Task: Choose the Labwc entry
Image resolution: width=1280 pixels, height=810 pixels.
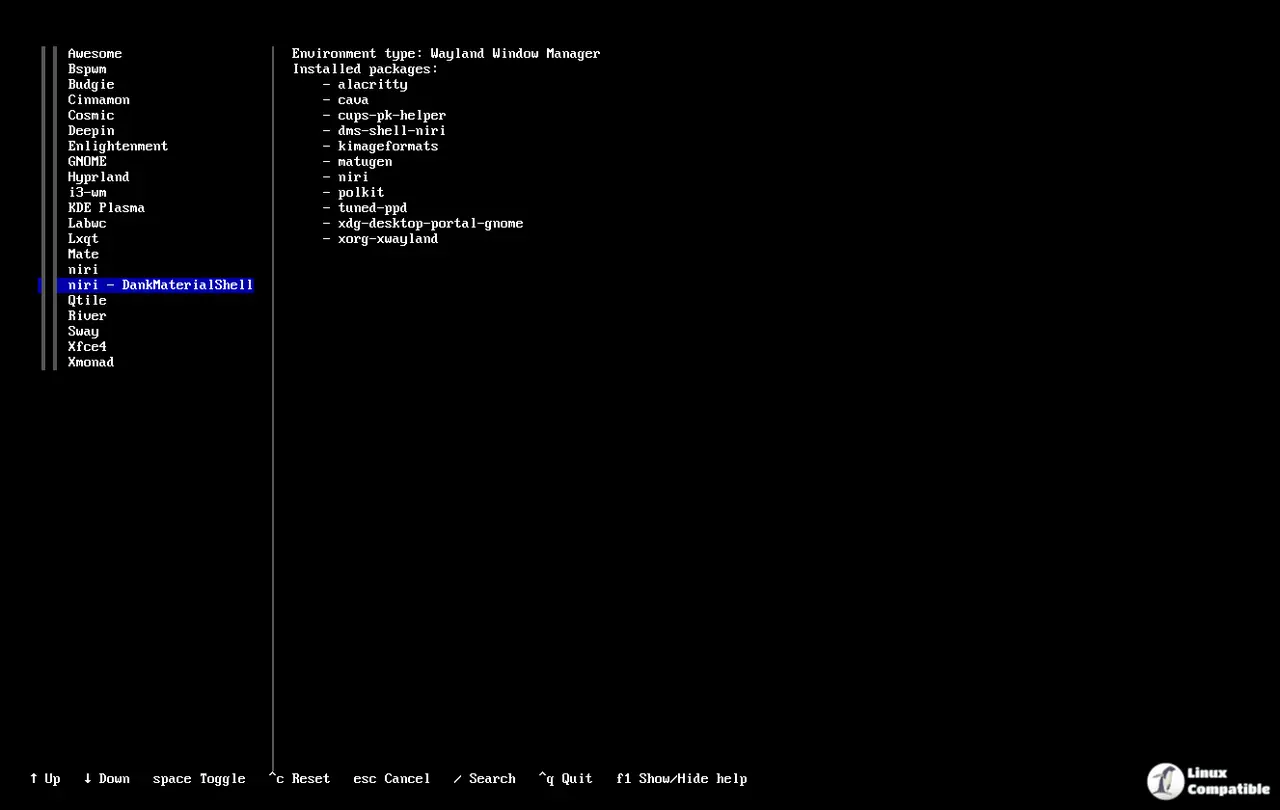Action: click(87, 224)
